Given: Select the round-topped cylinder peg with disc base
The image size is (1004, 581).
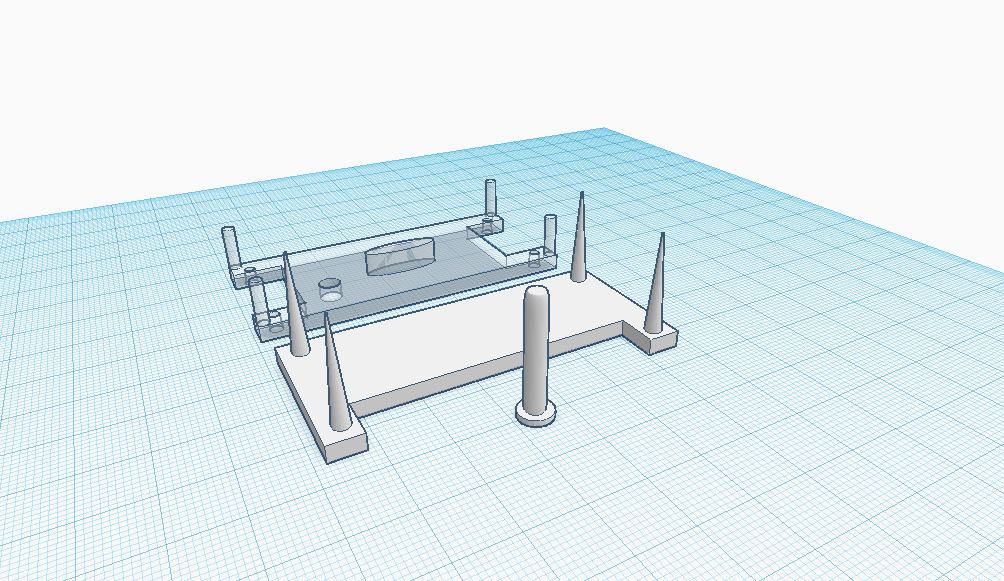Looking at the screenshot, I should pos(536,356).
